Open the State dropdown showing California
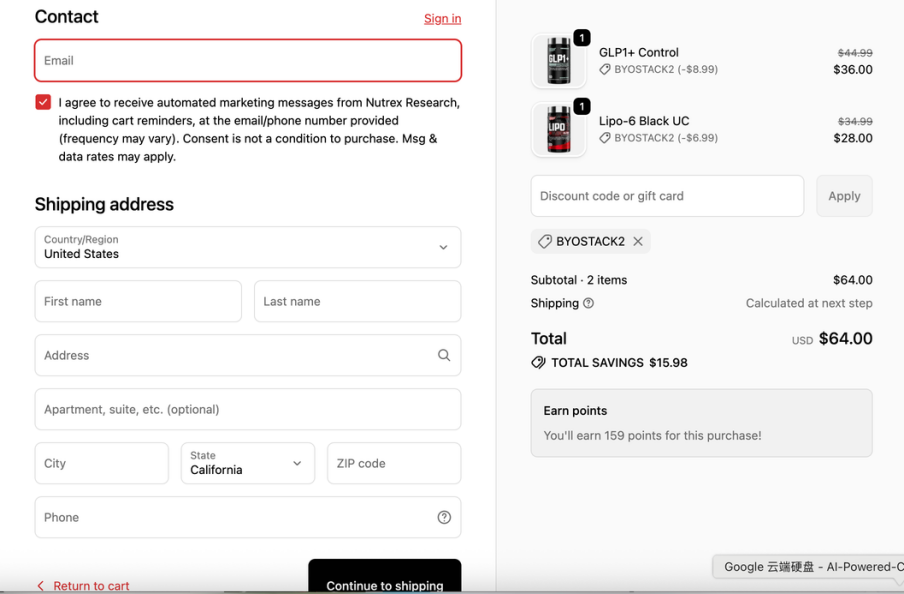Image resolution: width=904 pixels, height=594 pixels. click(x=248, y=463)
